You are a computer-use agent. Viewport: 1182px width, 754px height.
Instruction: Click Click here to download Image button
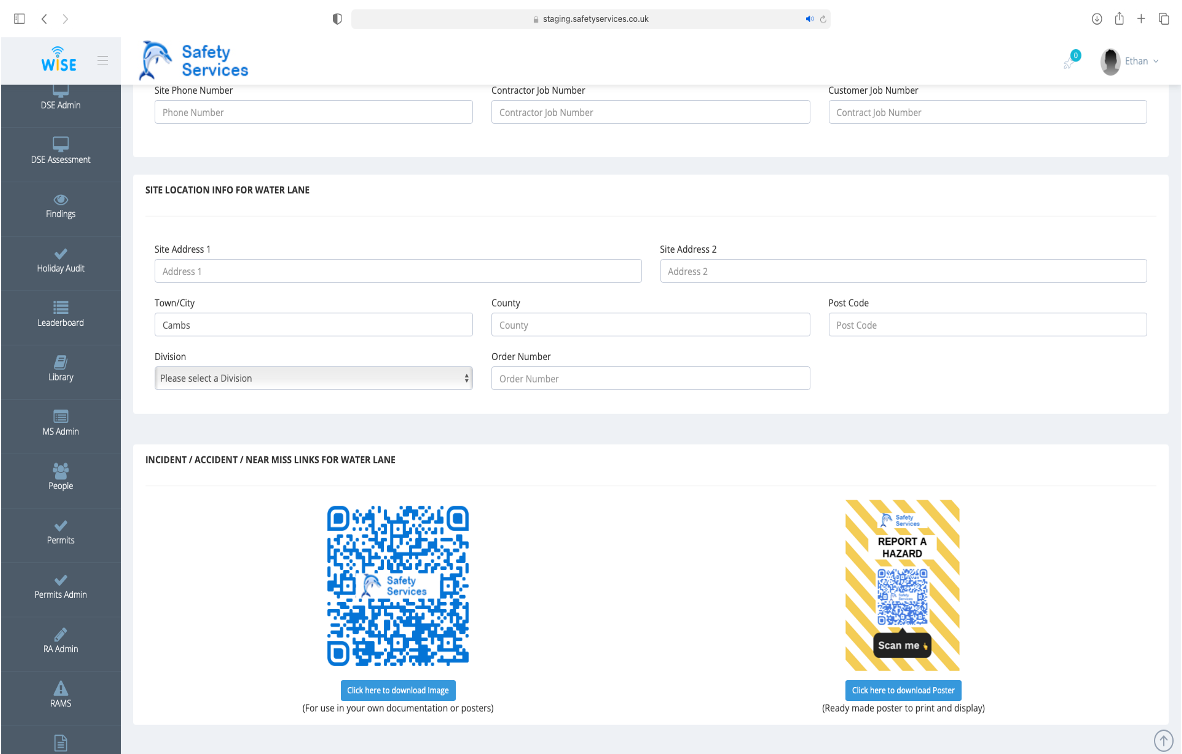click(x=398, y=690)
